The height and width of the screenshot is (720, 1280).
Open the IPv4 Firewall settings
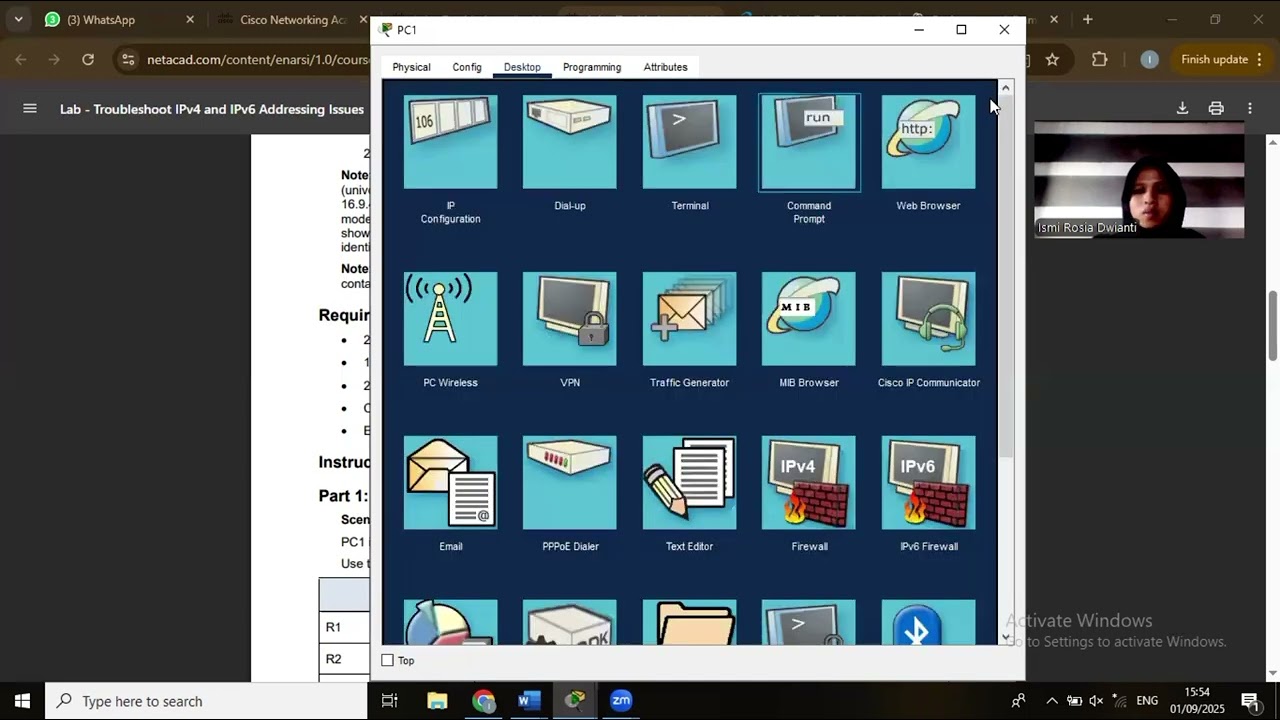click(809, 483)
